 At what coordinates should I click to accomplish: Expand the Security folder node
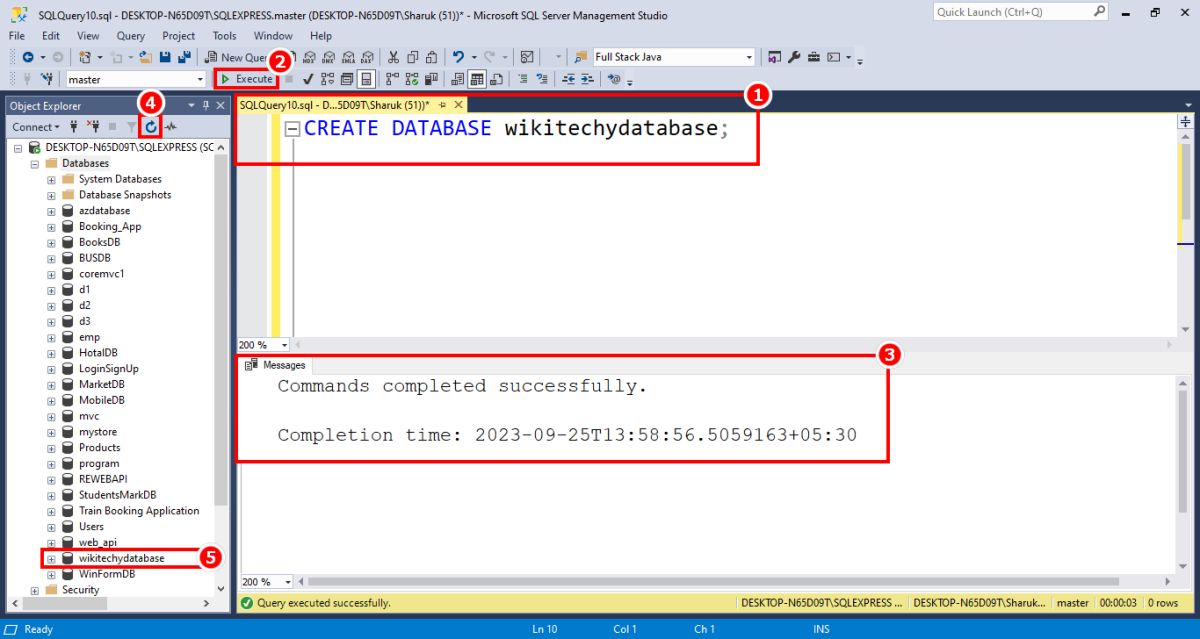tap(35, 590)
